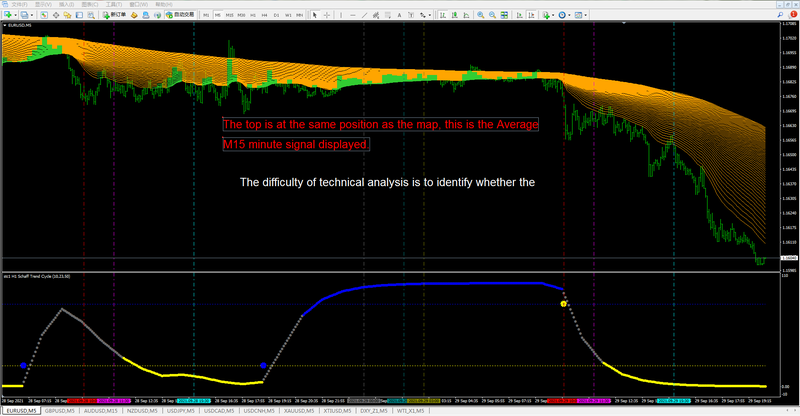
Task: Open the Data Window crosshair-circle icon
Action: tap(56, 15)
